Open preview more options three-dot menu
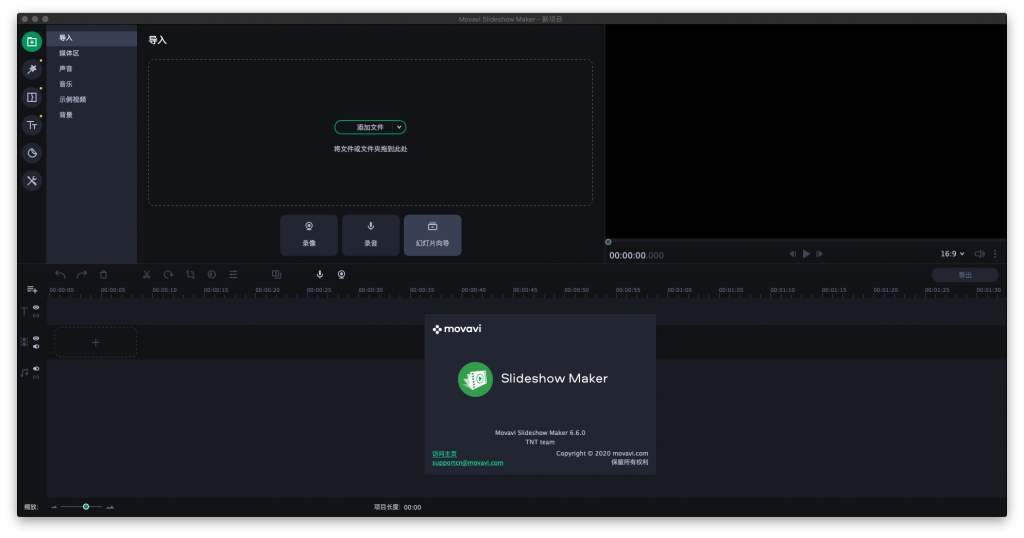The height and width of the screenshot is (538, 1024). pyautogui.click(x=995, y=254)
